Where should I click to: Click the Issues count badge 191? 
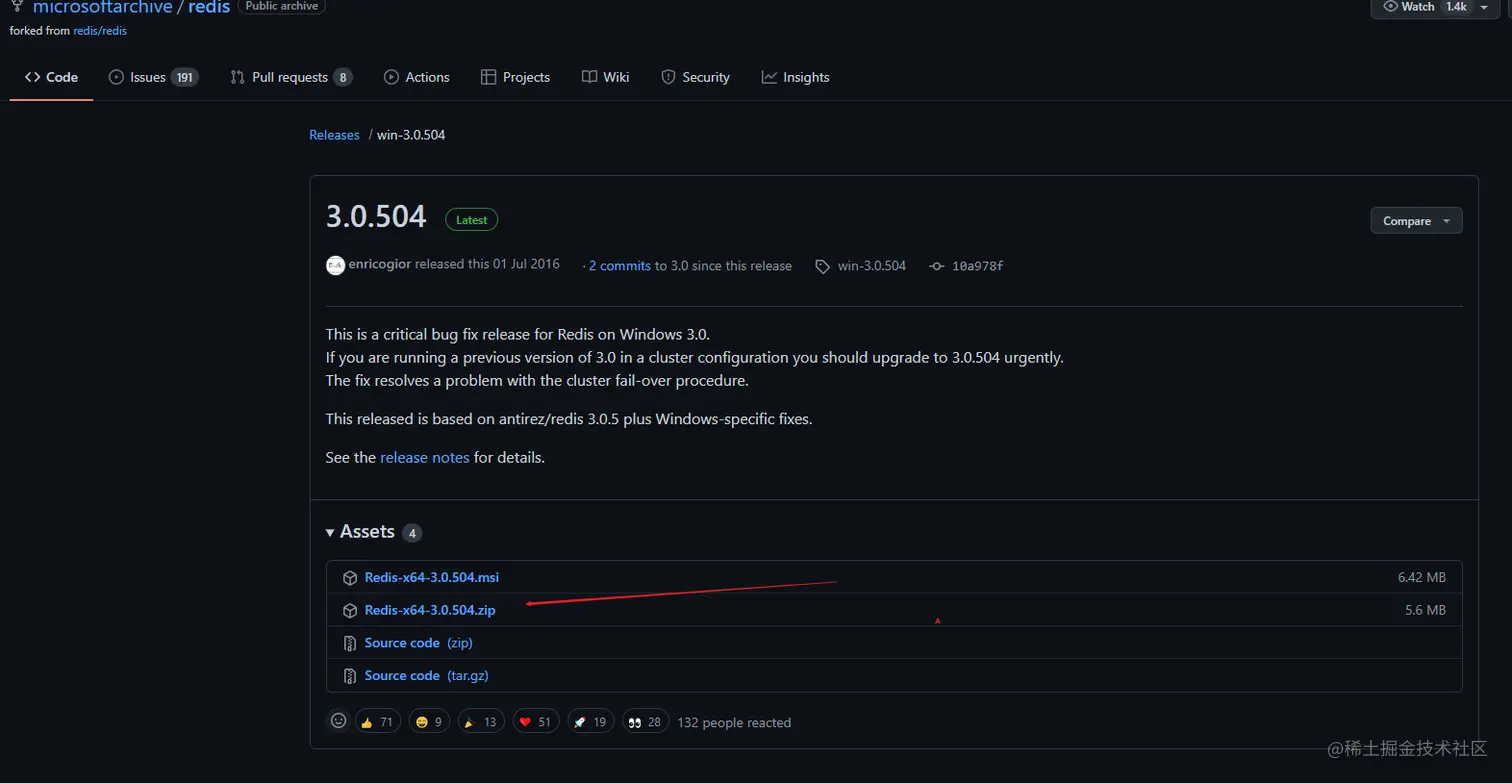(185, 77)
